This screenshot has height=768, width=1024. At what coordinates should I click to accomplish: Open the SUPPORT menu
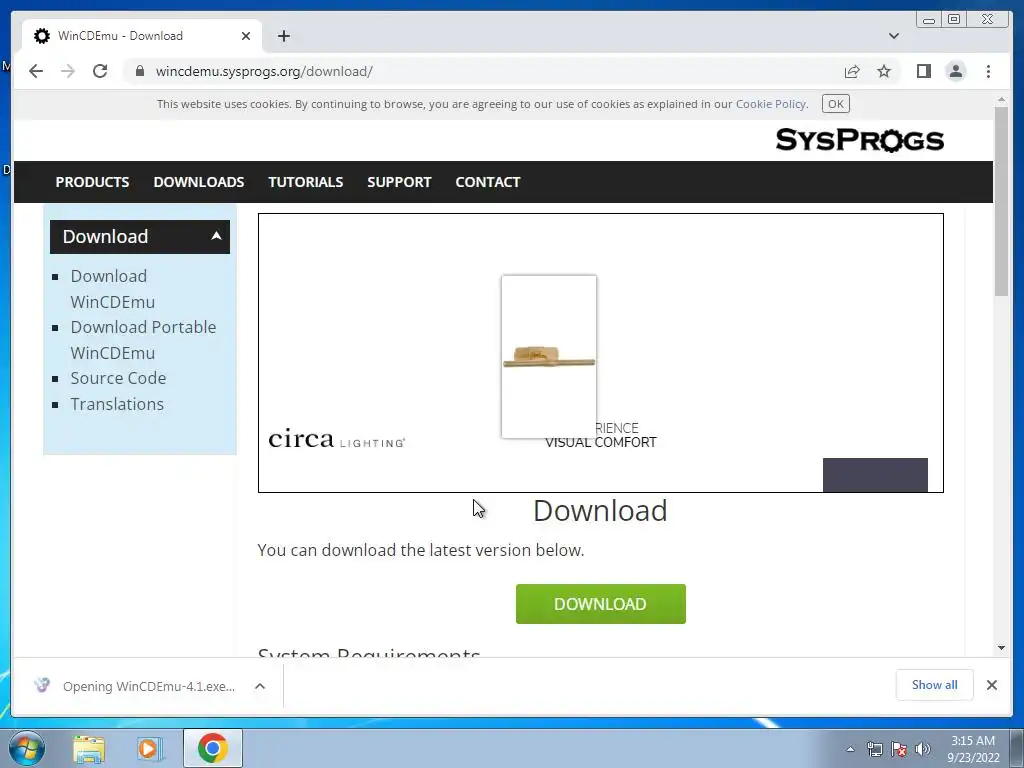click(x=399, y=182)
